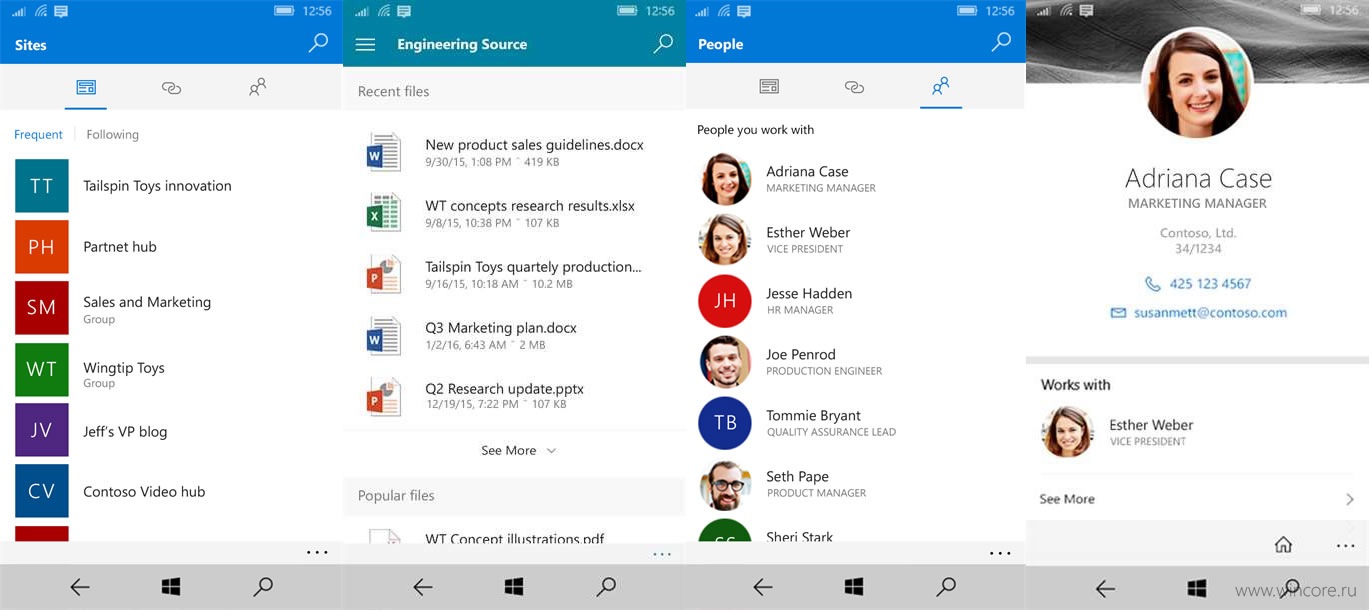Show Frequent sites list
Viewport: 1369px width, 610px height.
pos(38,134)
